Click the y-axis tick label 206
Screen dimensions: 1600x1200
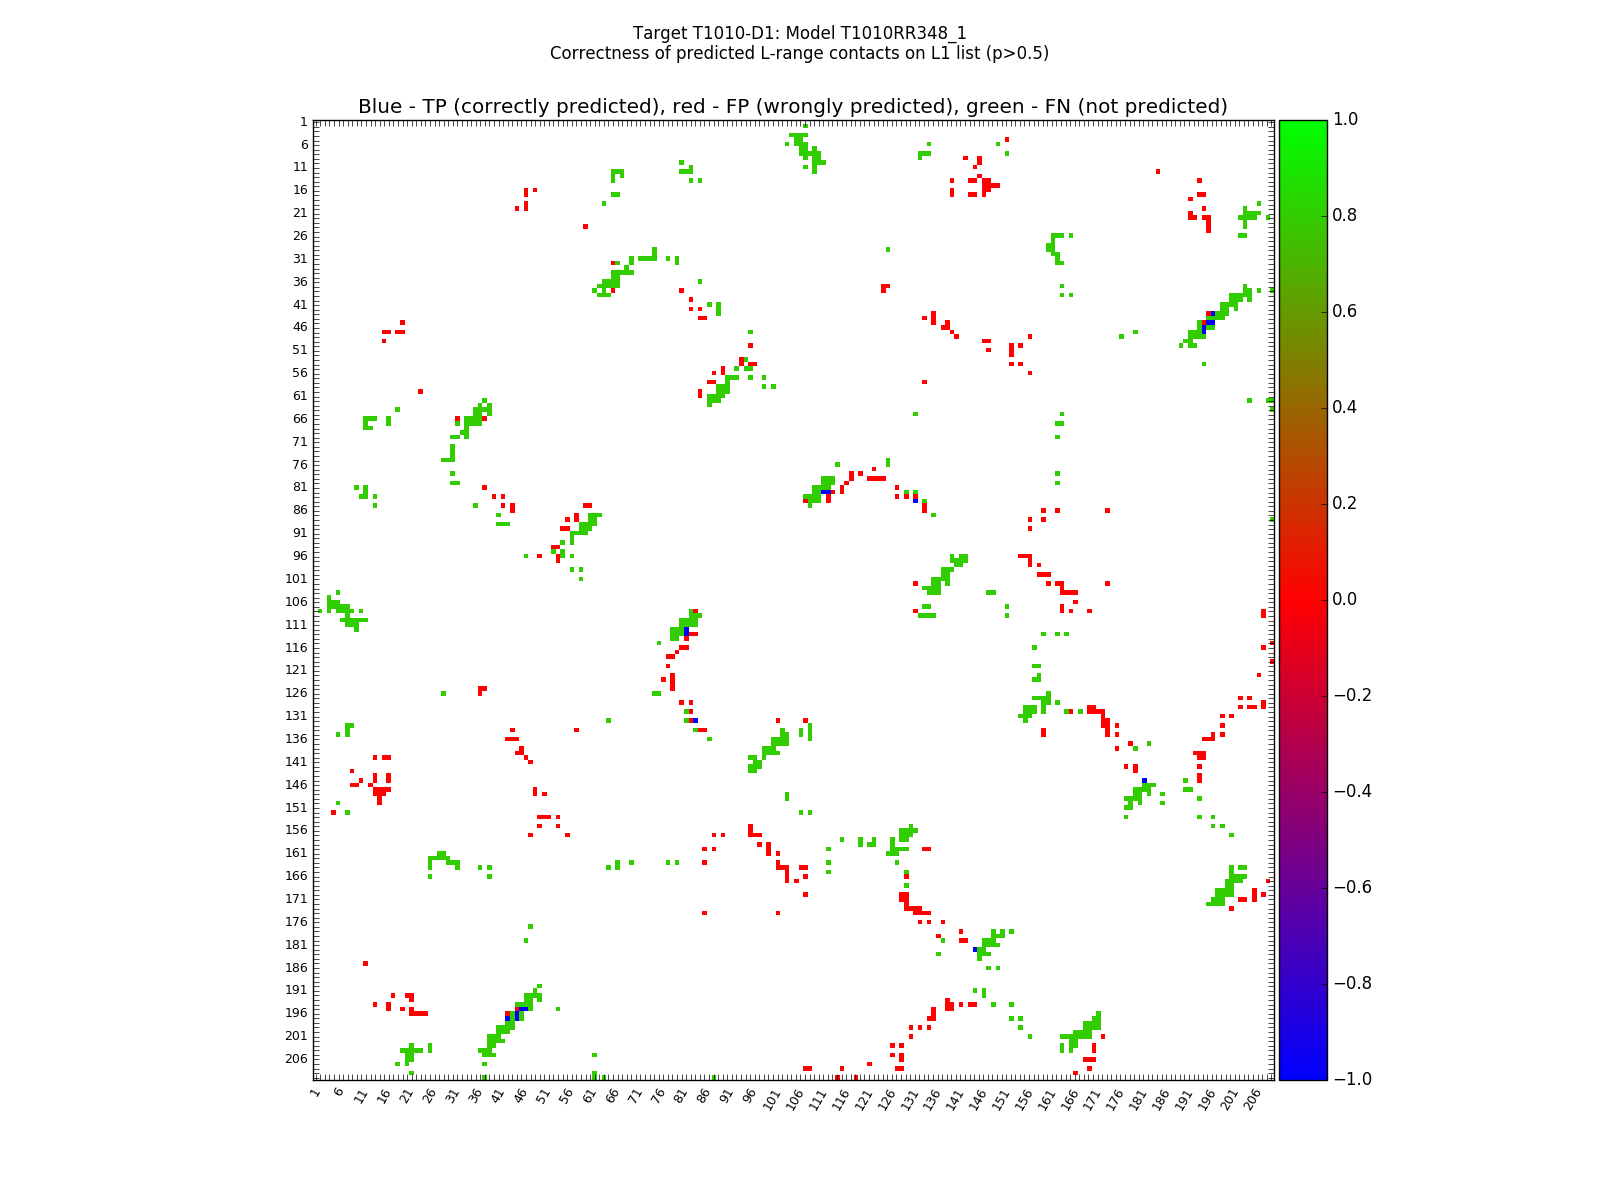tap(296, 1059)
